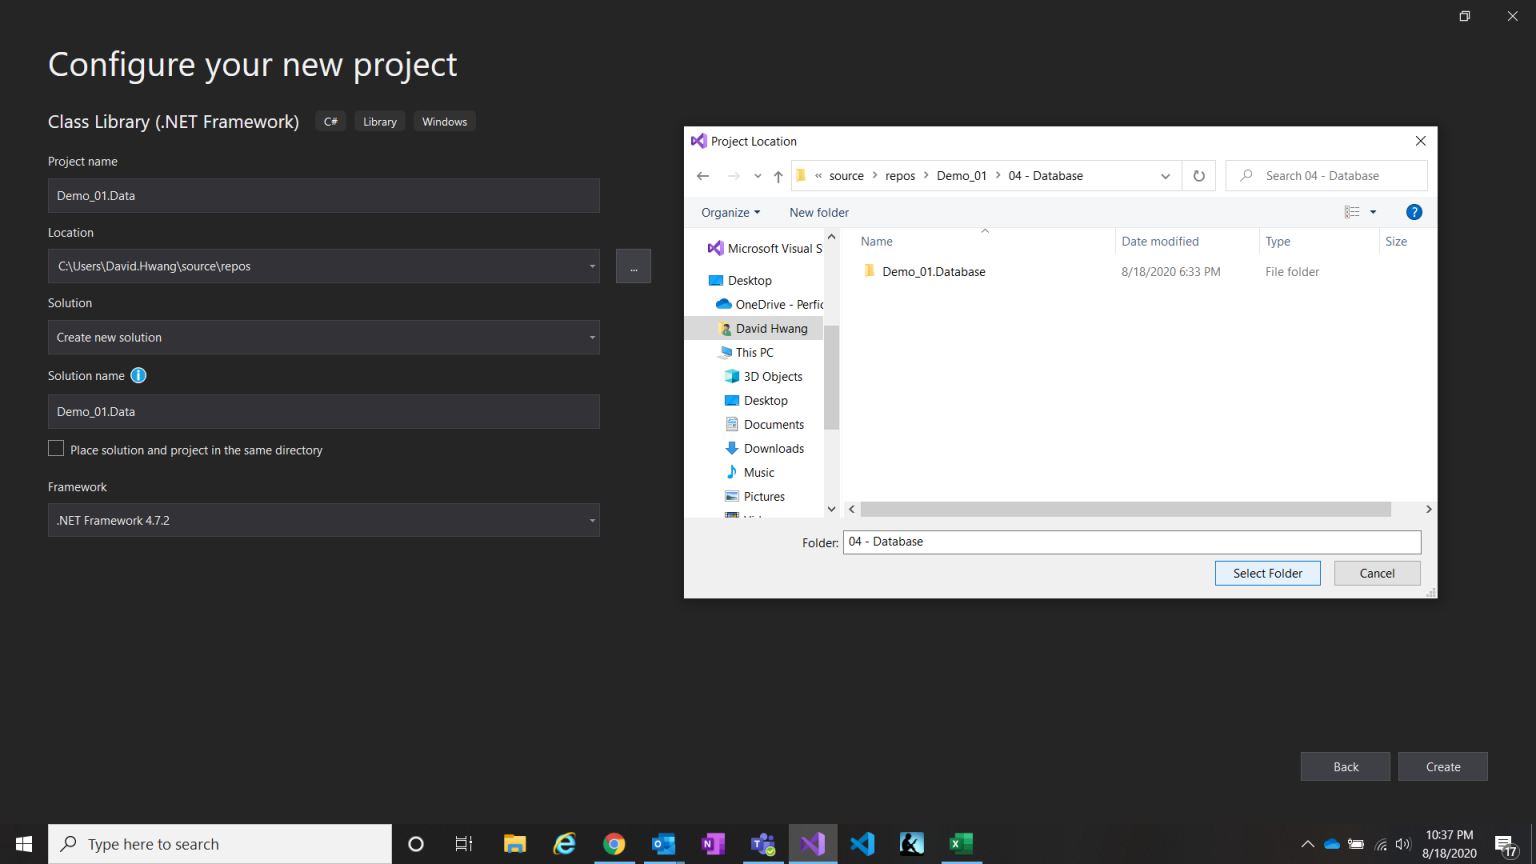Launch Excel from the taskbar
This screenshot has width=1536, height=864.
pyautogui.click(x=961, y=843)
